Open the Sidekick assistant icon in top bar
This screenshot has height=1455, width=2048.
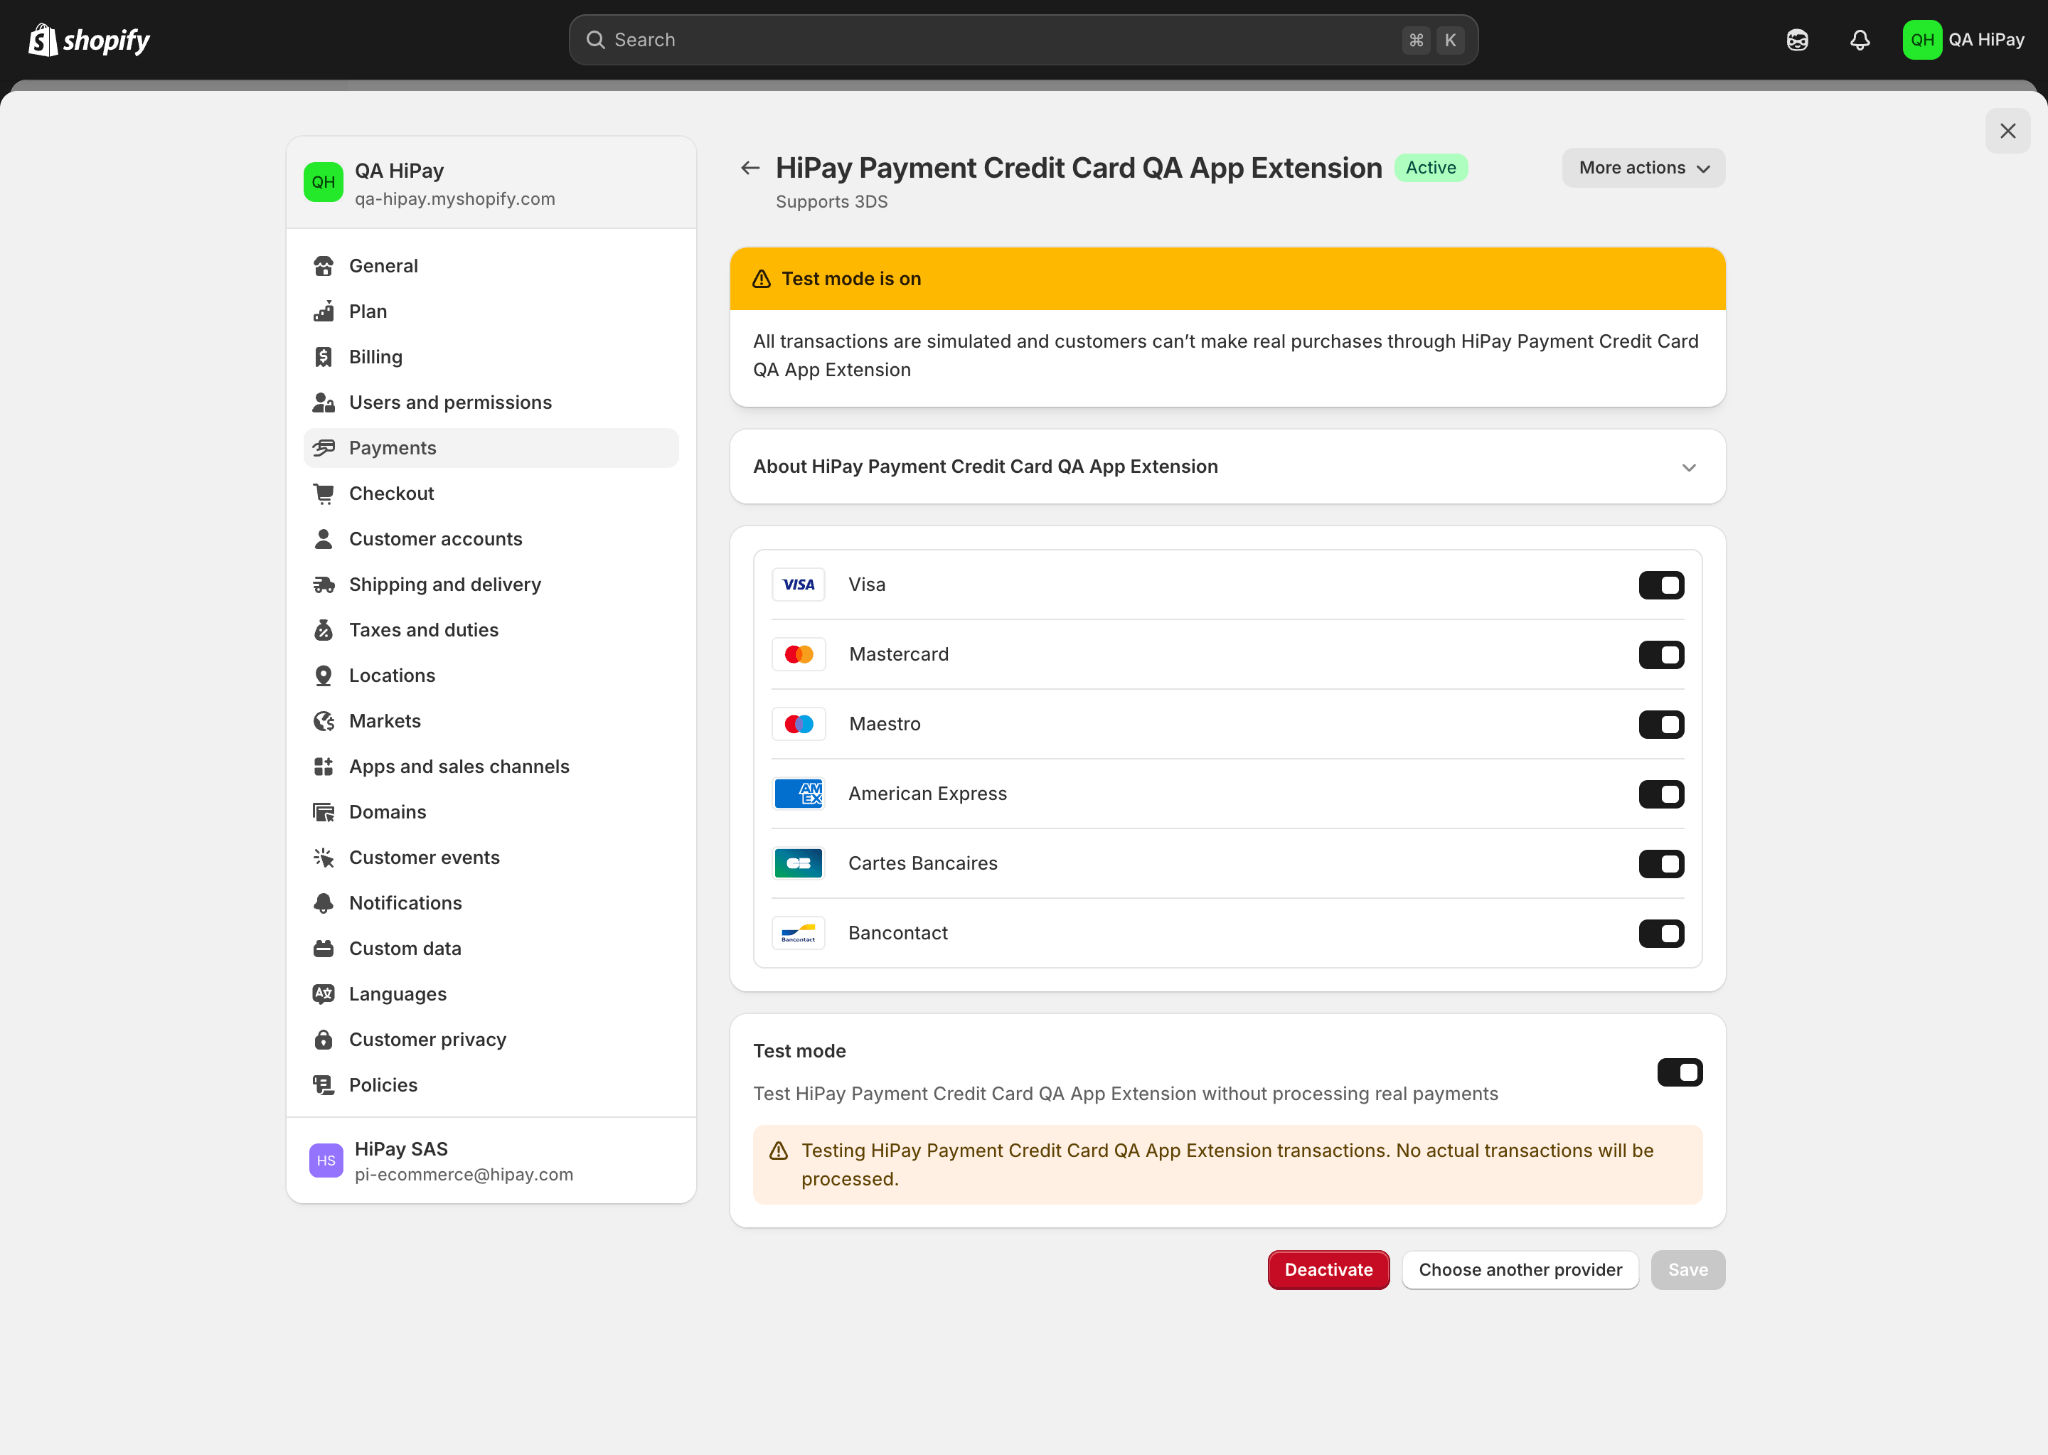(x=1797, y=40)
